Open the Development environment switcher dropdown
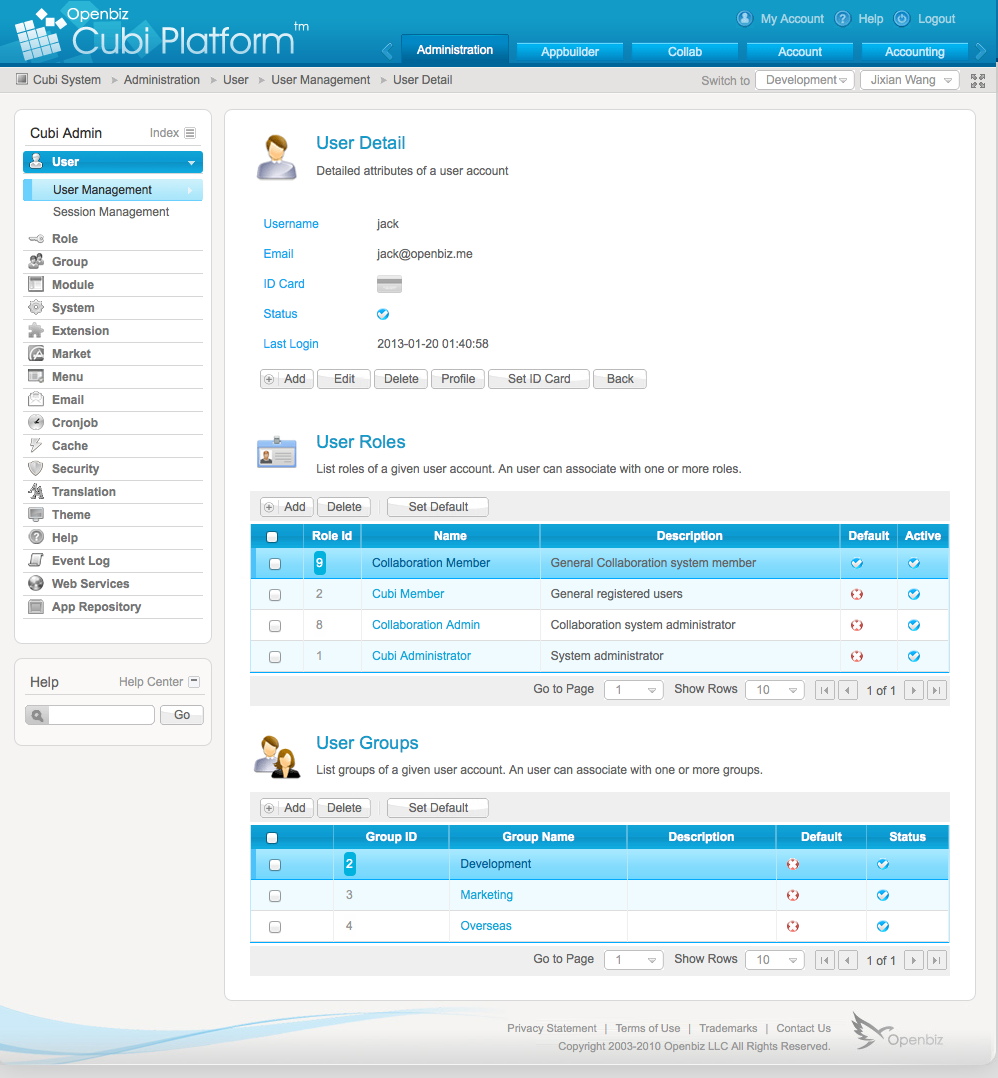Viewport: 998px width, 1078px height. [x=804, y=79]
